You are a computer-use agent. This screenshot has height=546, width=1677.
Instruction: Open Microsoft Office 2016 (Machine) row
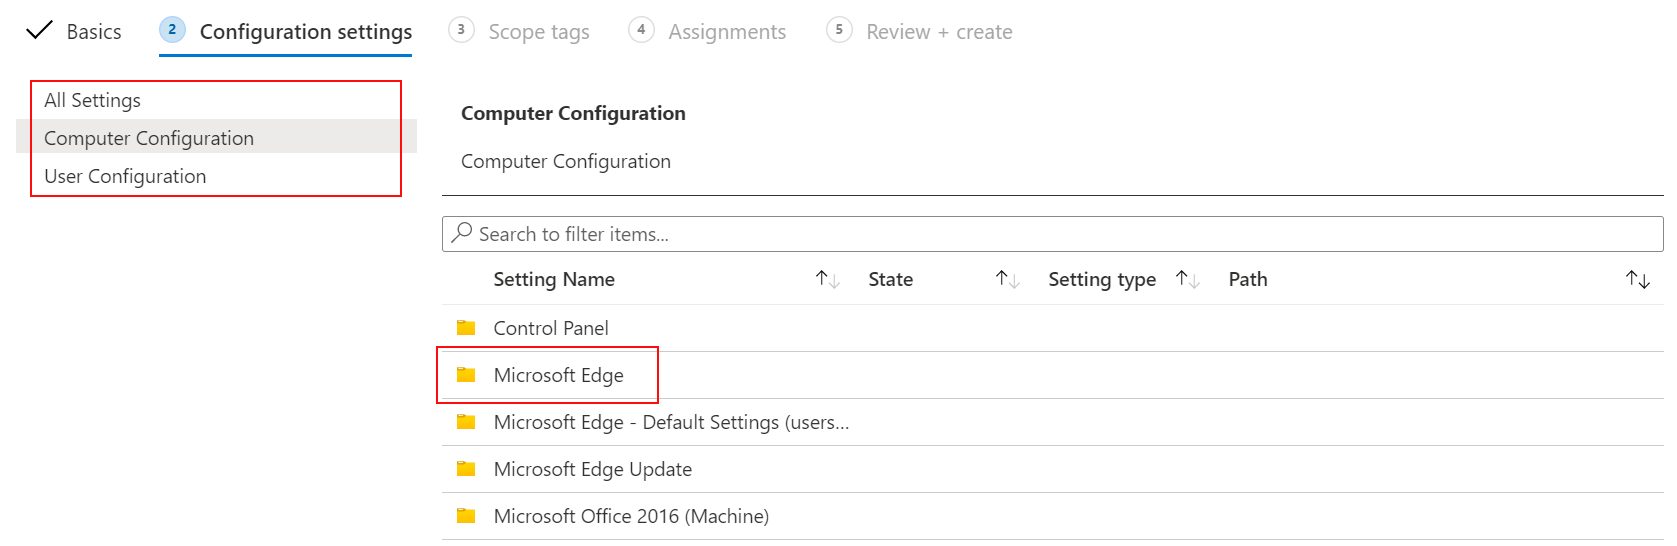tap(1053, 516)
